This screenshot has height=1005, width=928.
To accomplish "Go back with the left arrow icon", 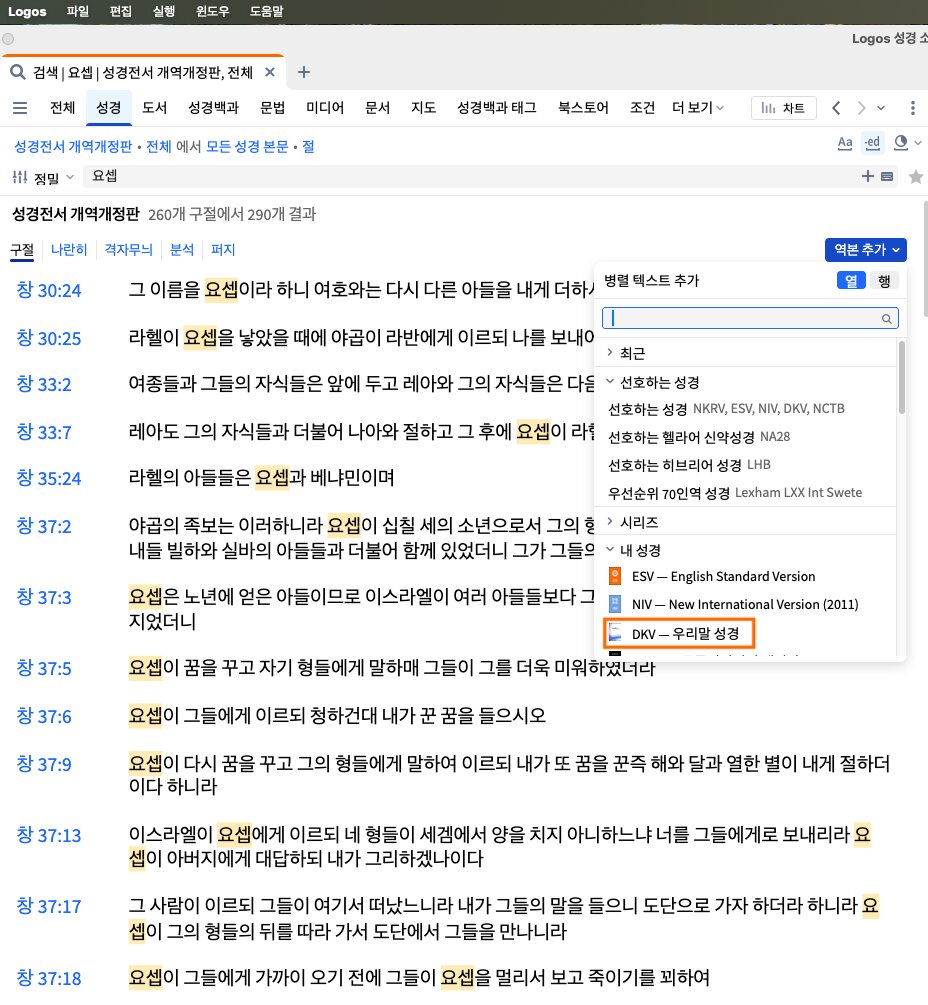I will 836,108.
